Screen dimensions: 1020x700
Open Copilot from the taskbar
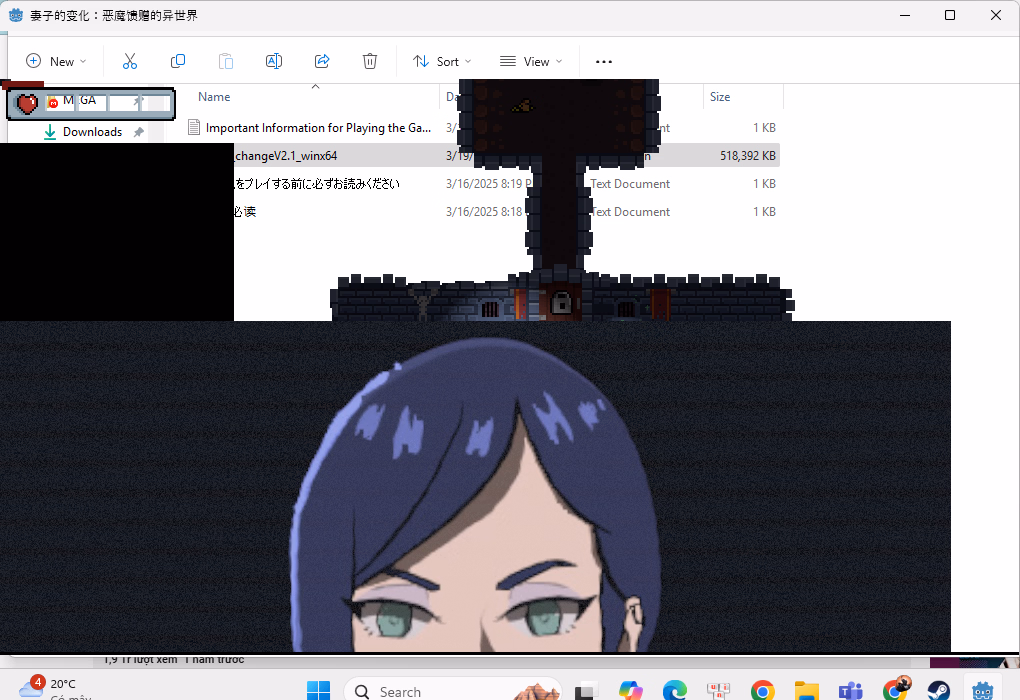630,691
